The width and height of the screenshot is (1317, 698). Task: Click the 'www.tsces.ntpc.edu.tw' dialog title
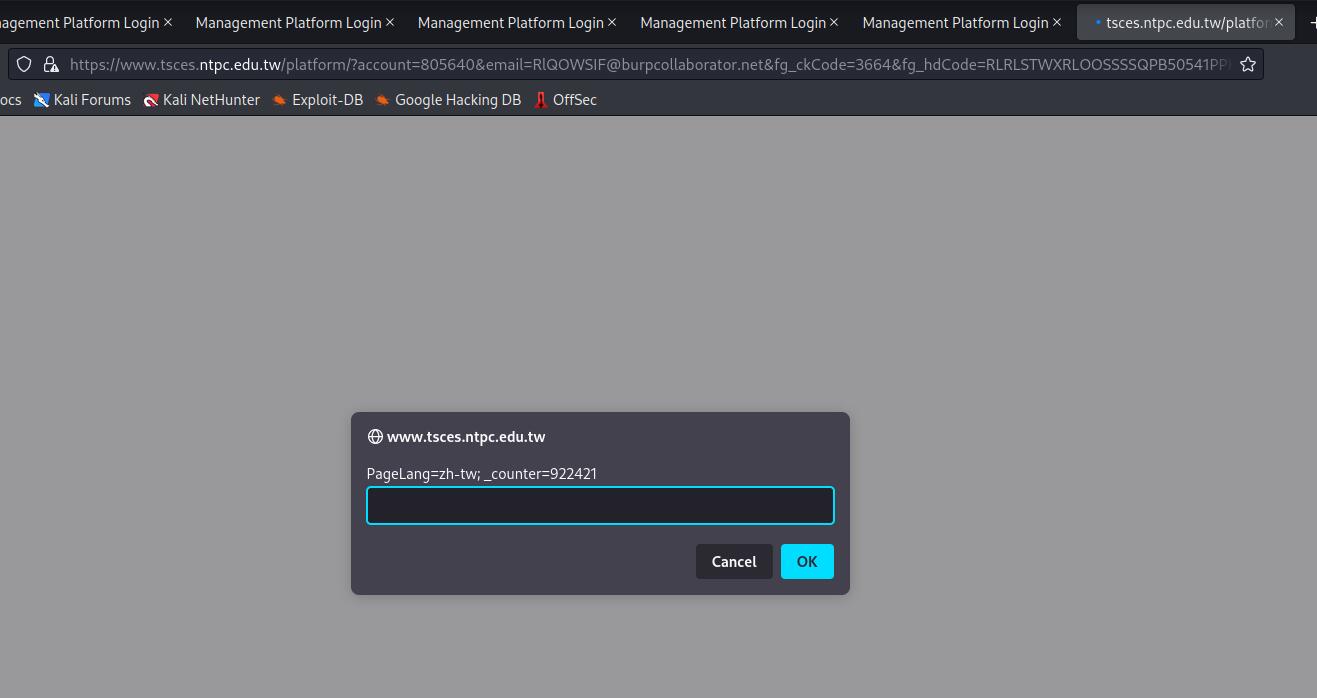pos(466,436)
